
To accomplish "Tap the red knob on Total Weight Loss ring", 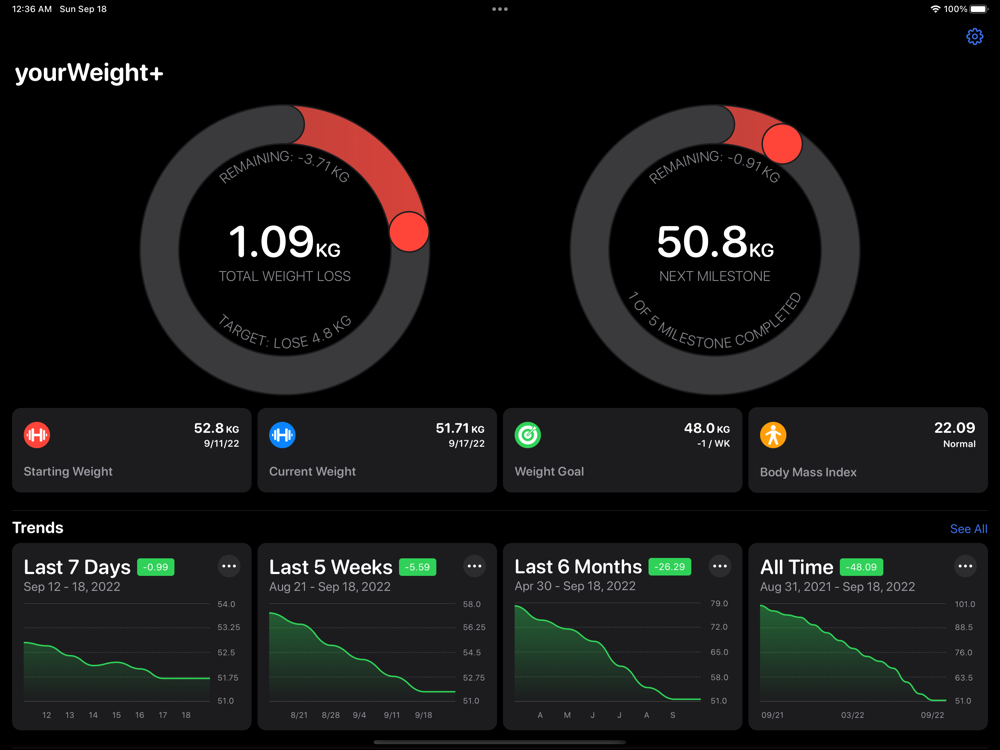I will (x=409, y=232).
